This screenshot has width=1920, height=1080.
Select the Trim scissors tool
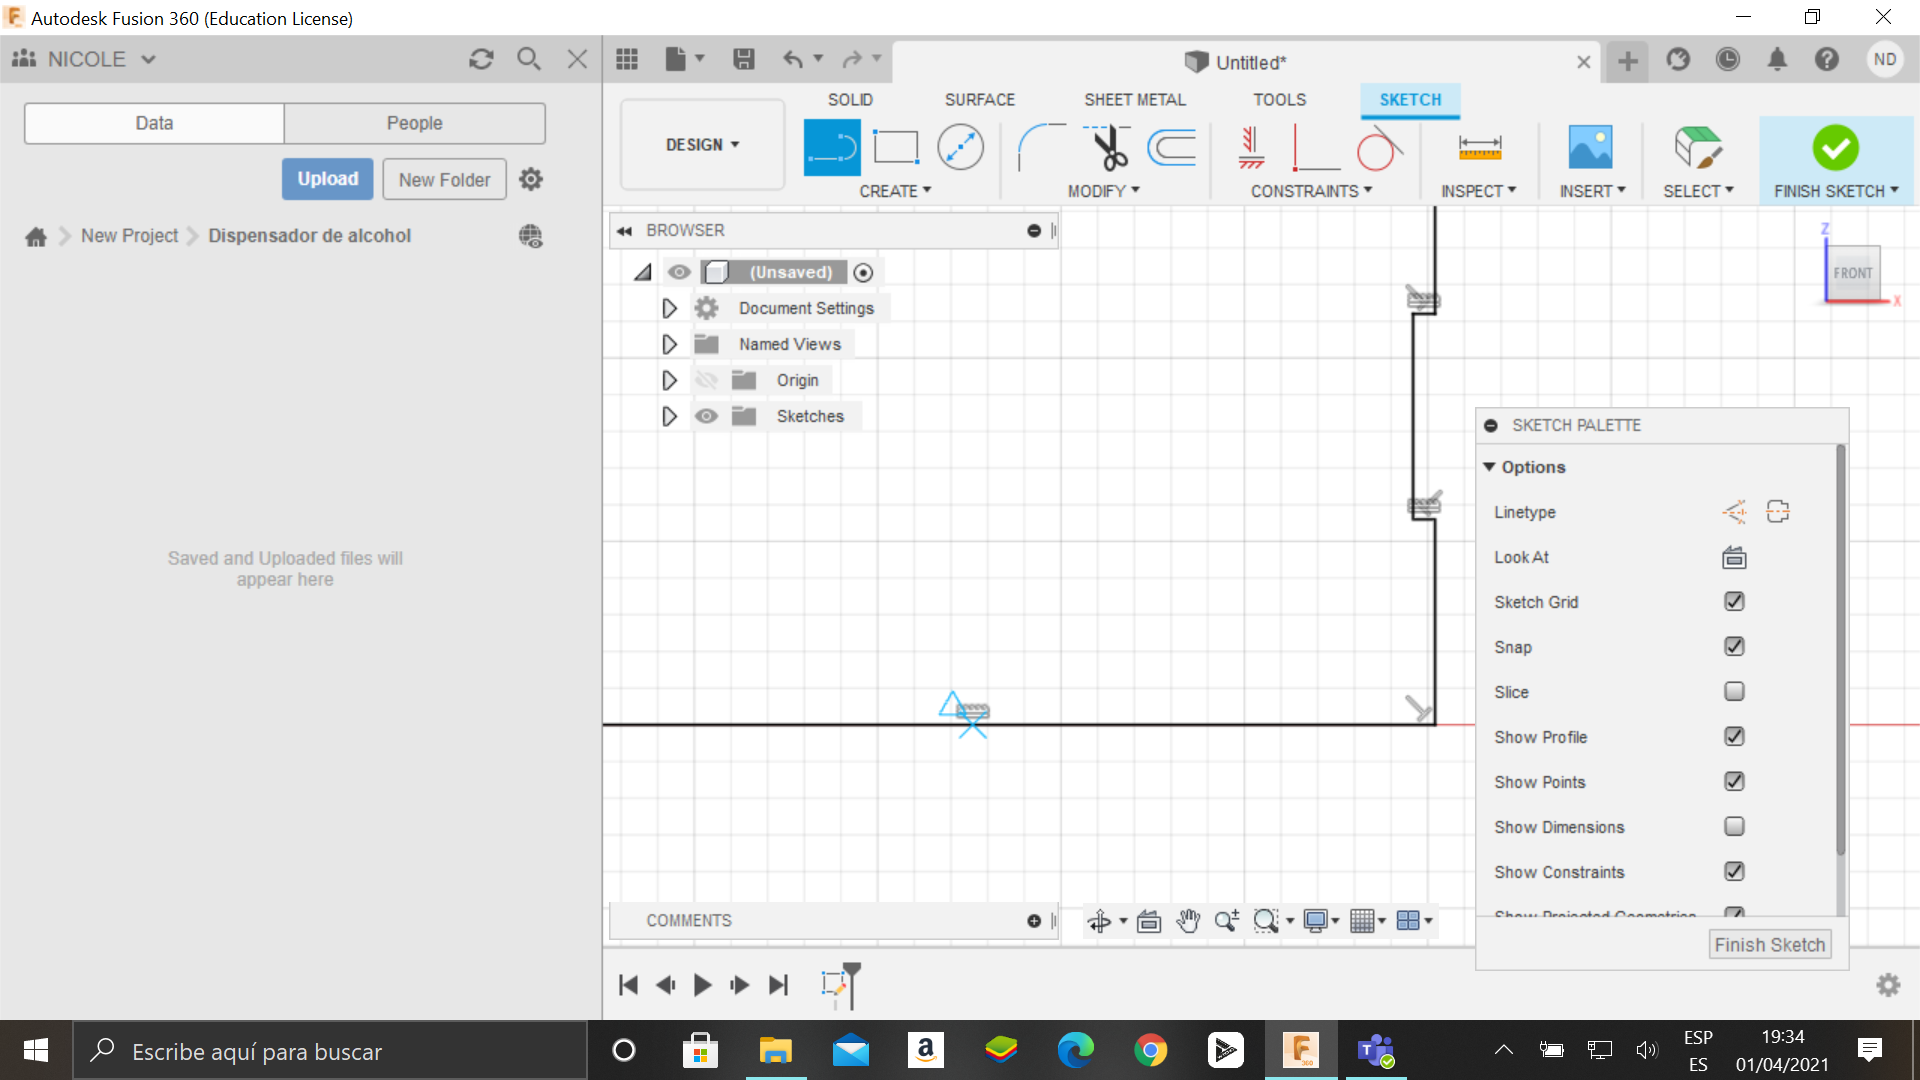coord(1107,147)
